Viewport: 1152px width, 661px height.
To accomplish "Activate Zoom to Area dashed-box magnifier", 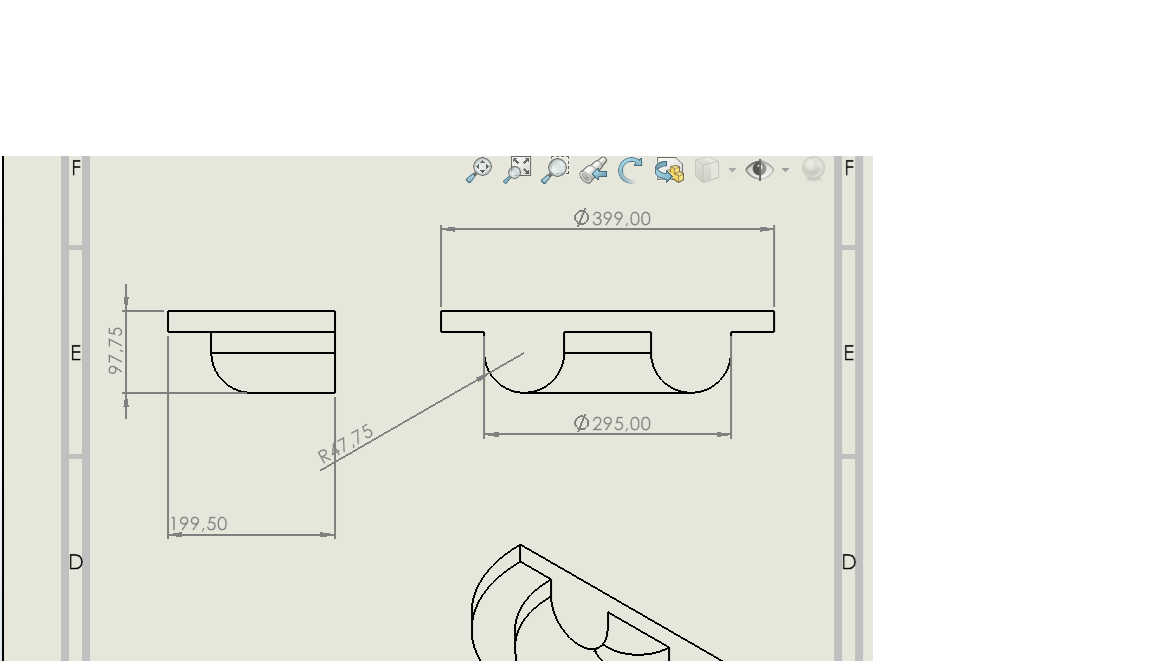I will click(555, 170).
